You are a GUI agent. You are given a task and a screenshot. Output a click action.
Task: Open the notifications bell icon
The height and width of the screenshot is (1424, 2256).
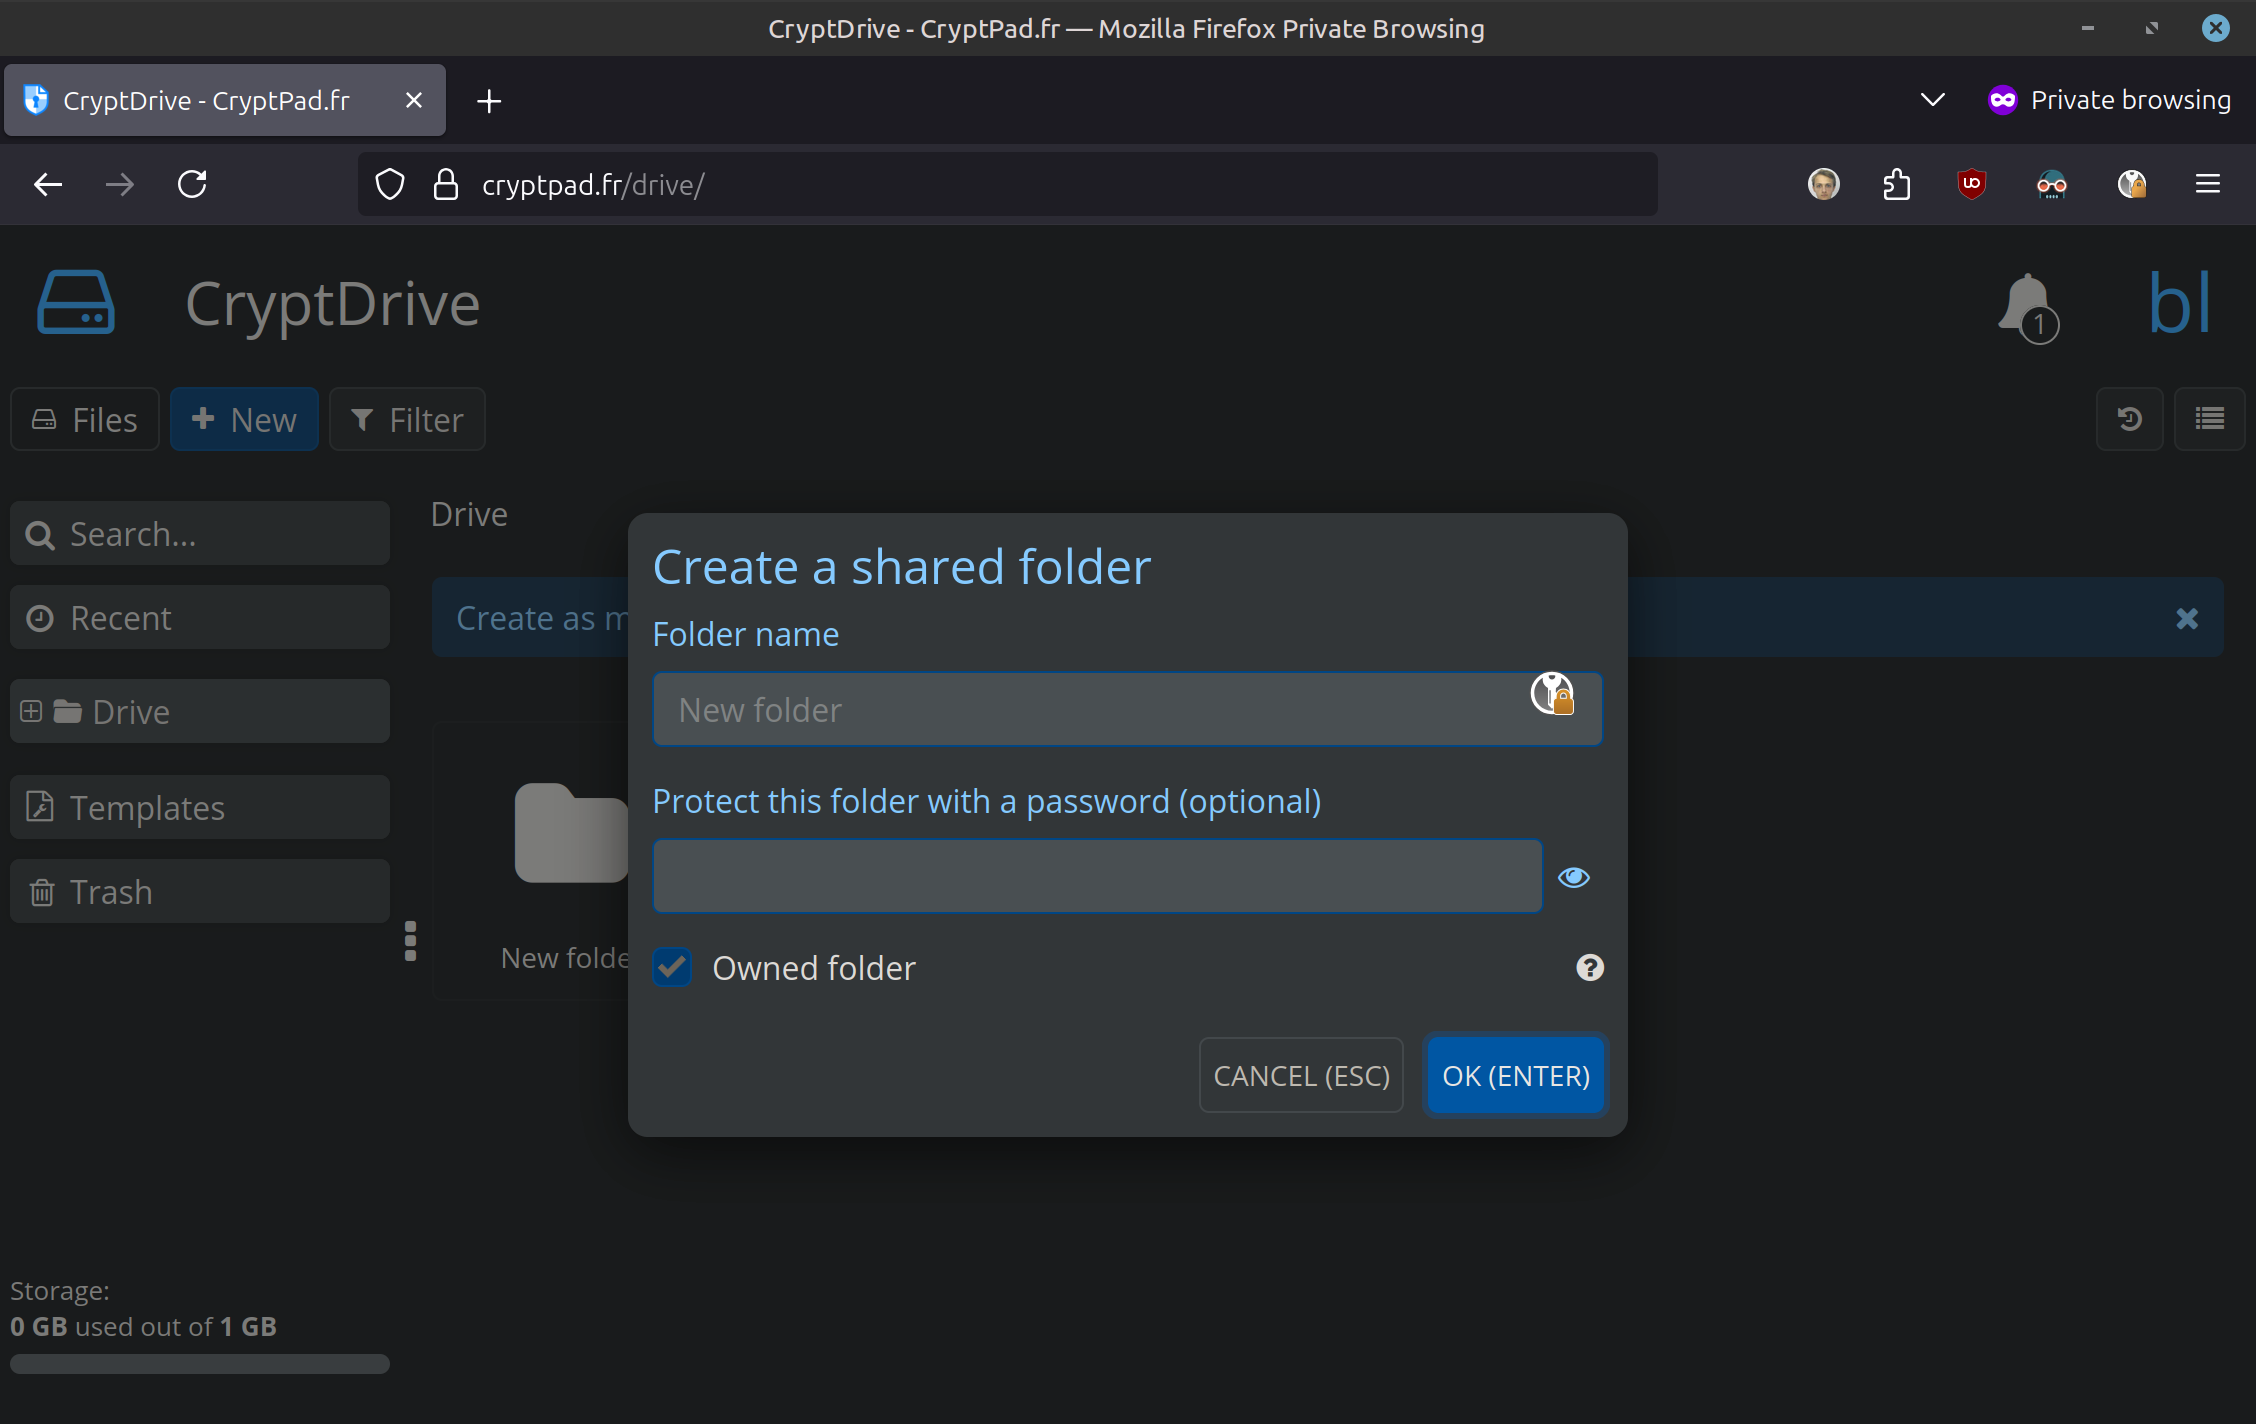[x=2026, y=305]
